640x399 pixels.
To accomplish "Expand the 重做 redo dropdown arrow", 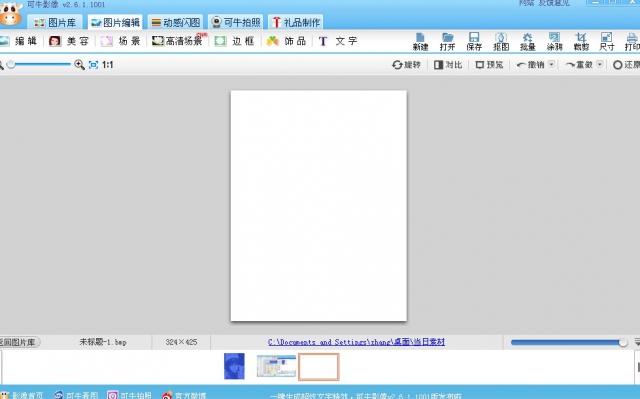I will [600, 64].
